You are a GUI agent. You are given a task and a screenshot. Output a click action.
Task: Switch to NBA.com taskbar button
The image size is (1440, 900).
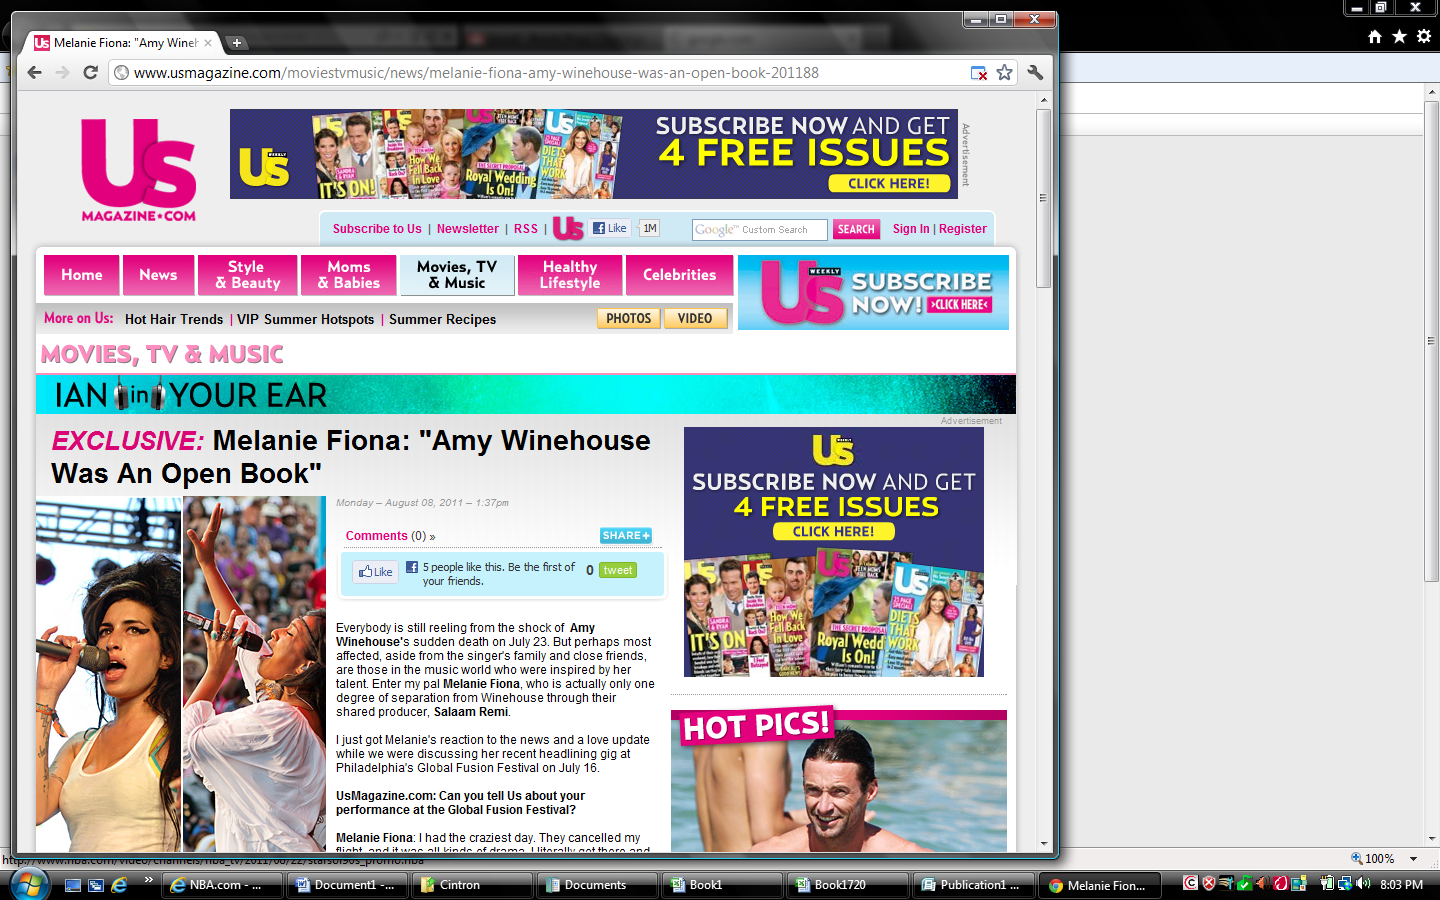[x=222, y=885]
